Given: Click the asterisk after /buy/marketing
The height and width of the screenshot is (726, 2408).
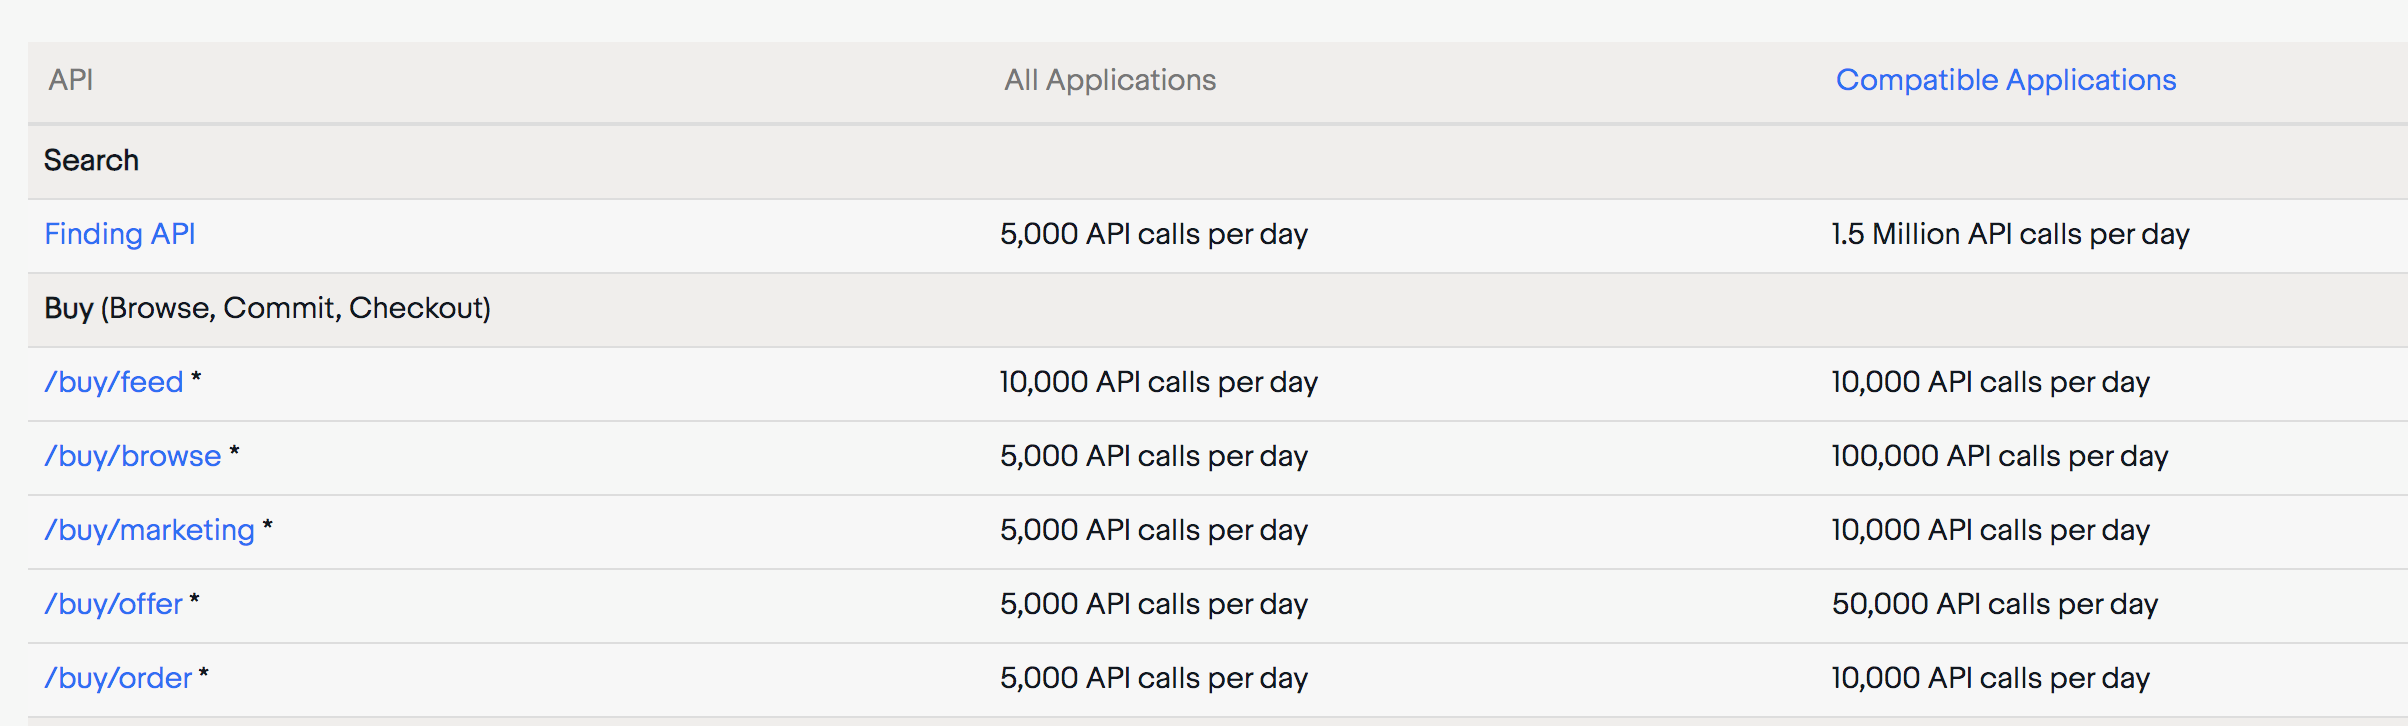Looking at the screenshot, I should [x=268, y=526].
